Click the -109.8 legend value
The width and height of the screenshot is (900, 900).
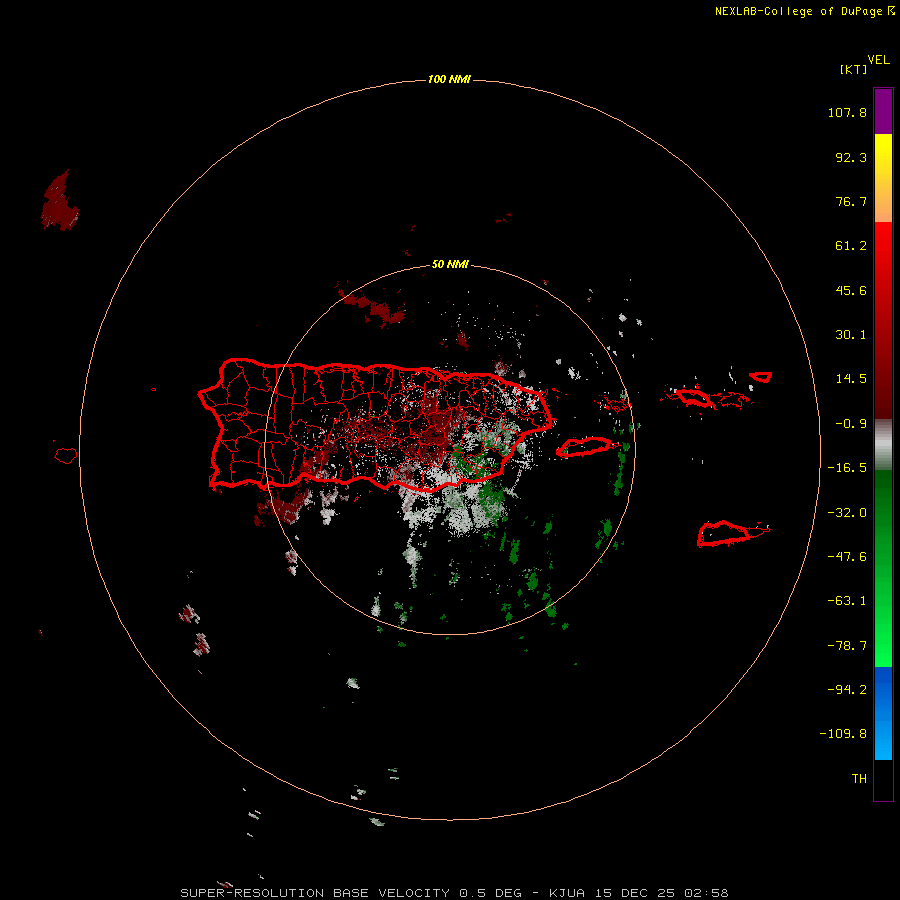843,734
